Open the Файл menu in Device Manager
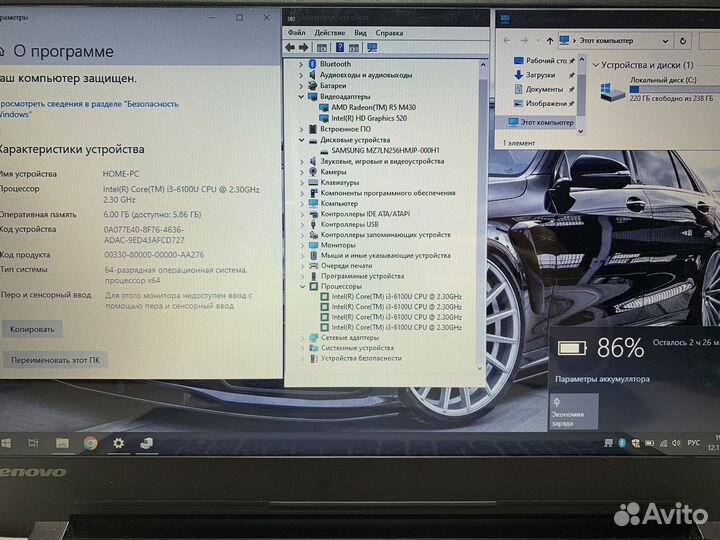Screen dimensions: 720x540 coord(296,33)
